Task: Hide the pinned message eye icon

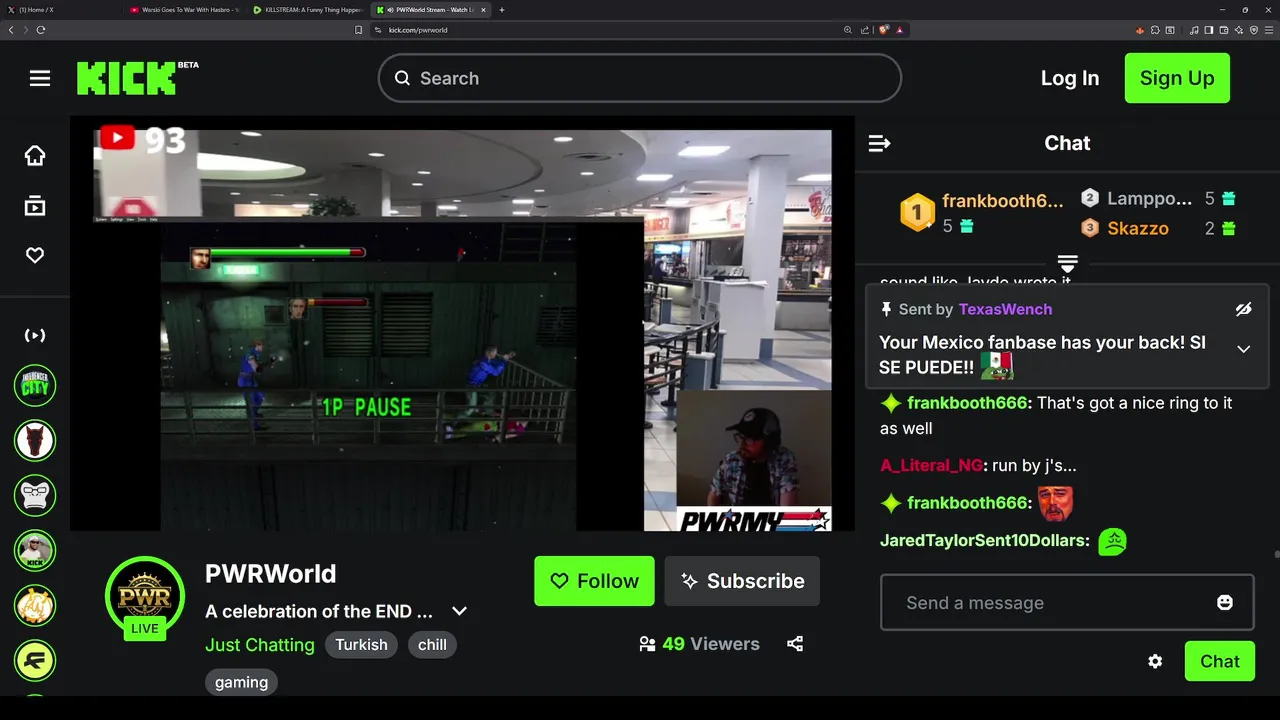Action: tap(1243, 309)
